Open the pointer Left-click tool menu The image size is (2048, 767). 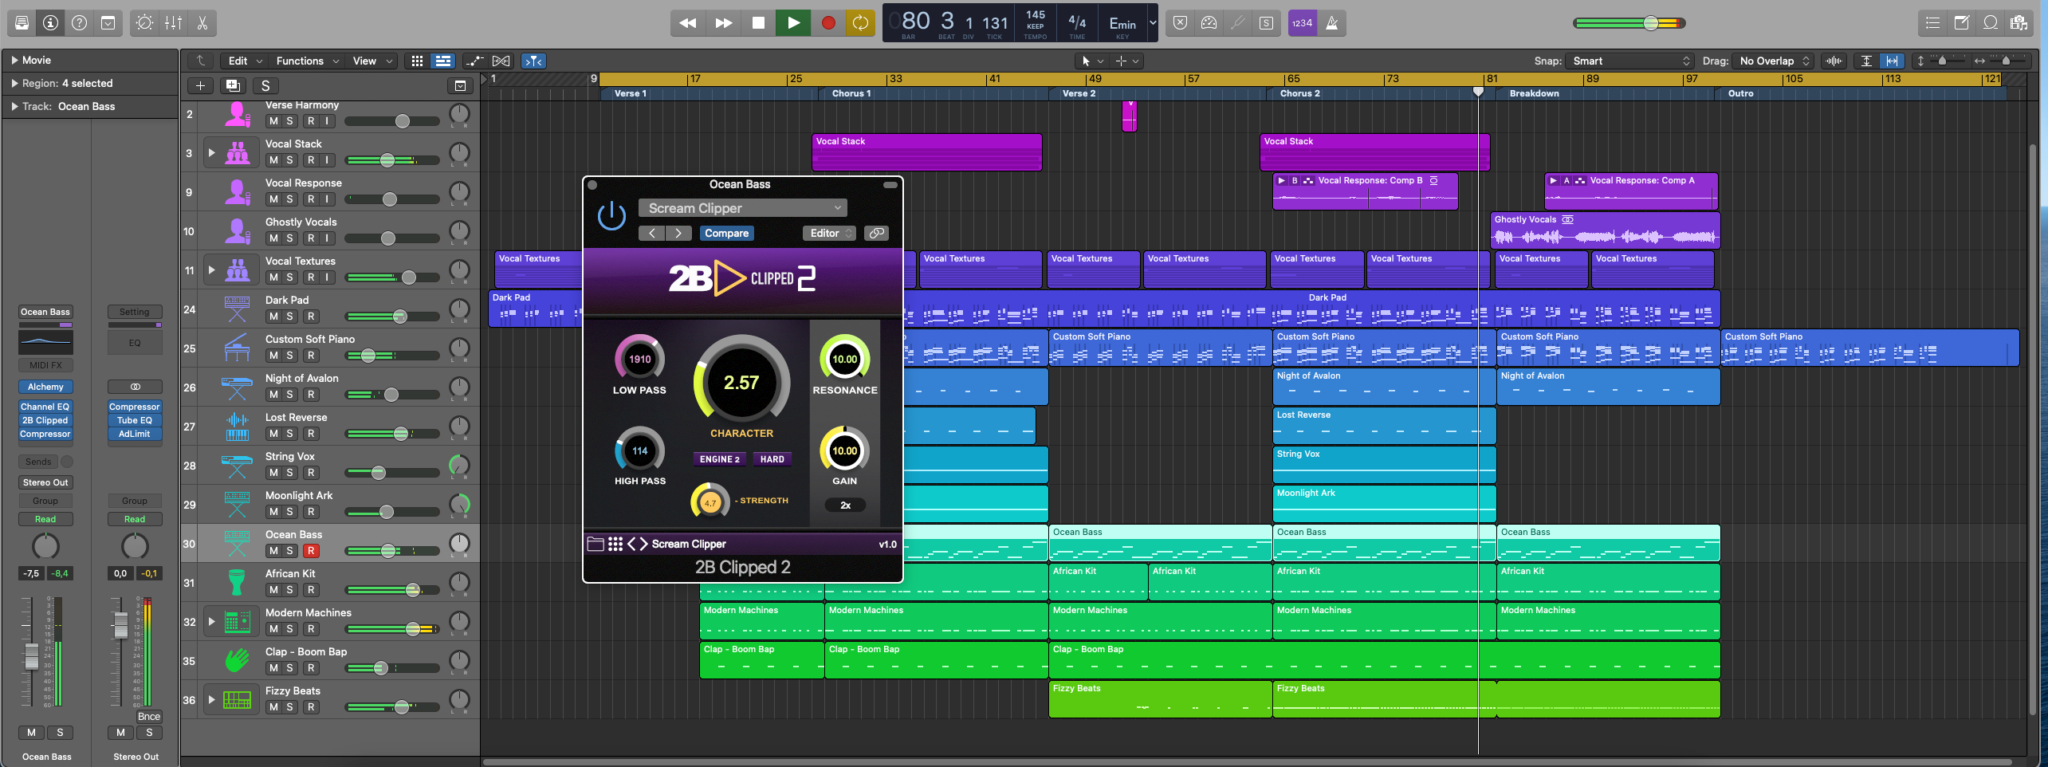(x=1092, y=61)
